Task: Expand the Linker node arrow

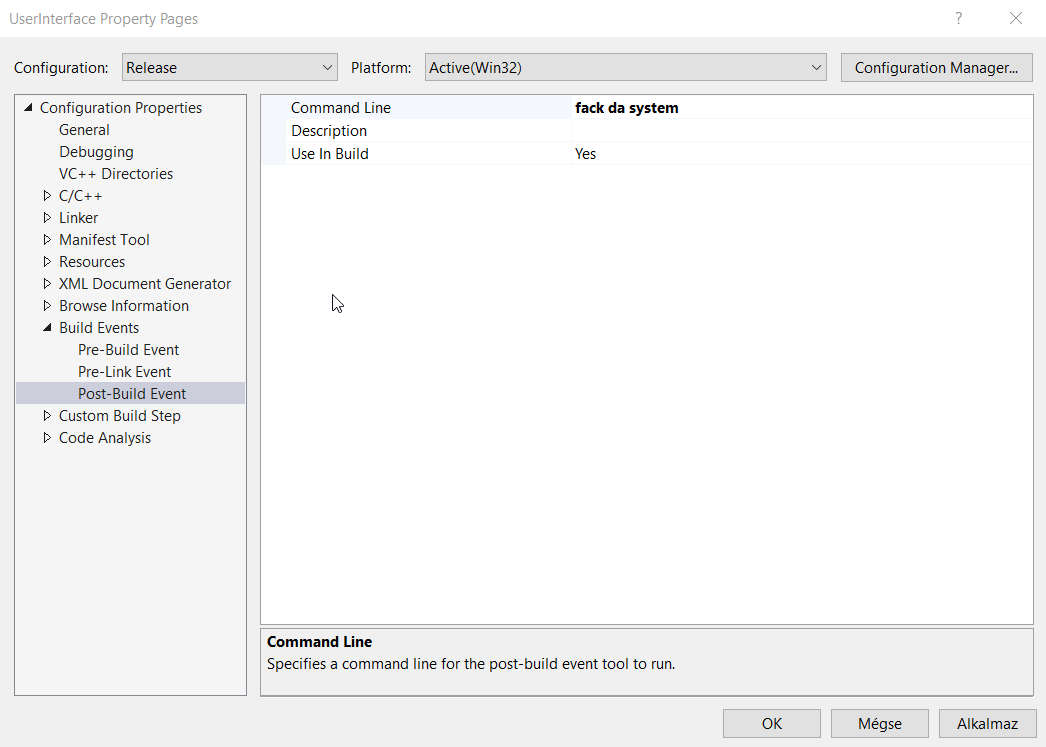Action: [x=47, y=218]
